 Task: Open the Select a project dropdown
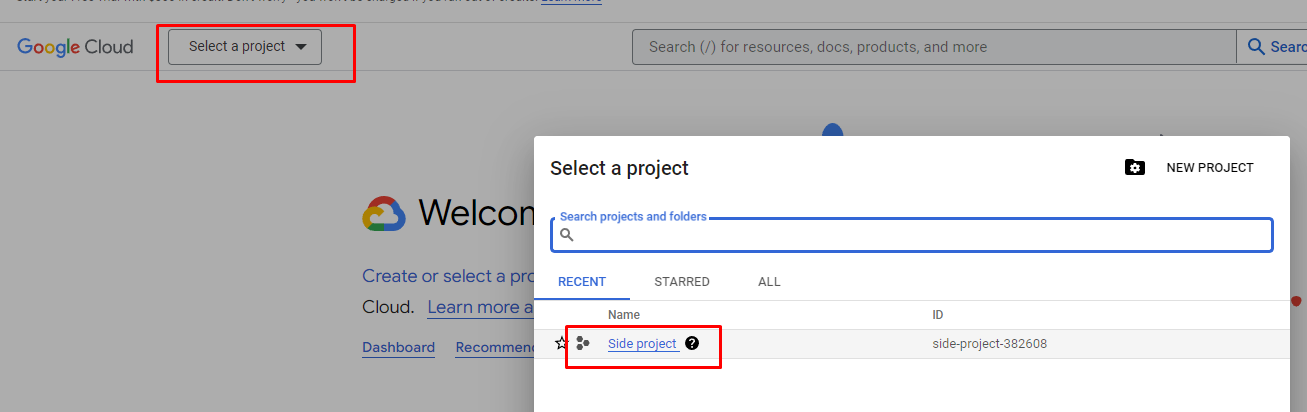245,47
